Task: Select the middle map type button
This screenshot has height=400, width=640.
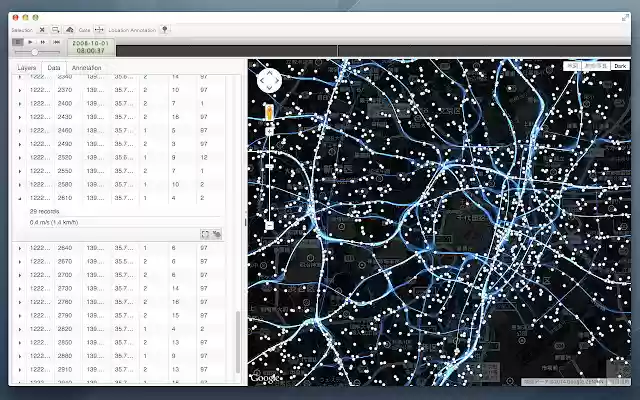Action: 596,66
